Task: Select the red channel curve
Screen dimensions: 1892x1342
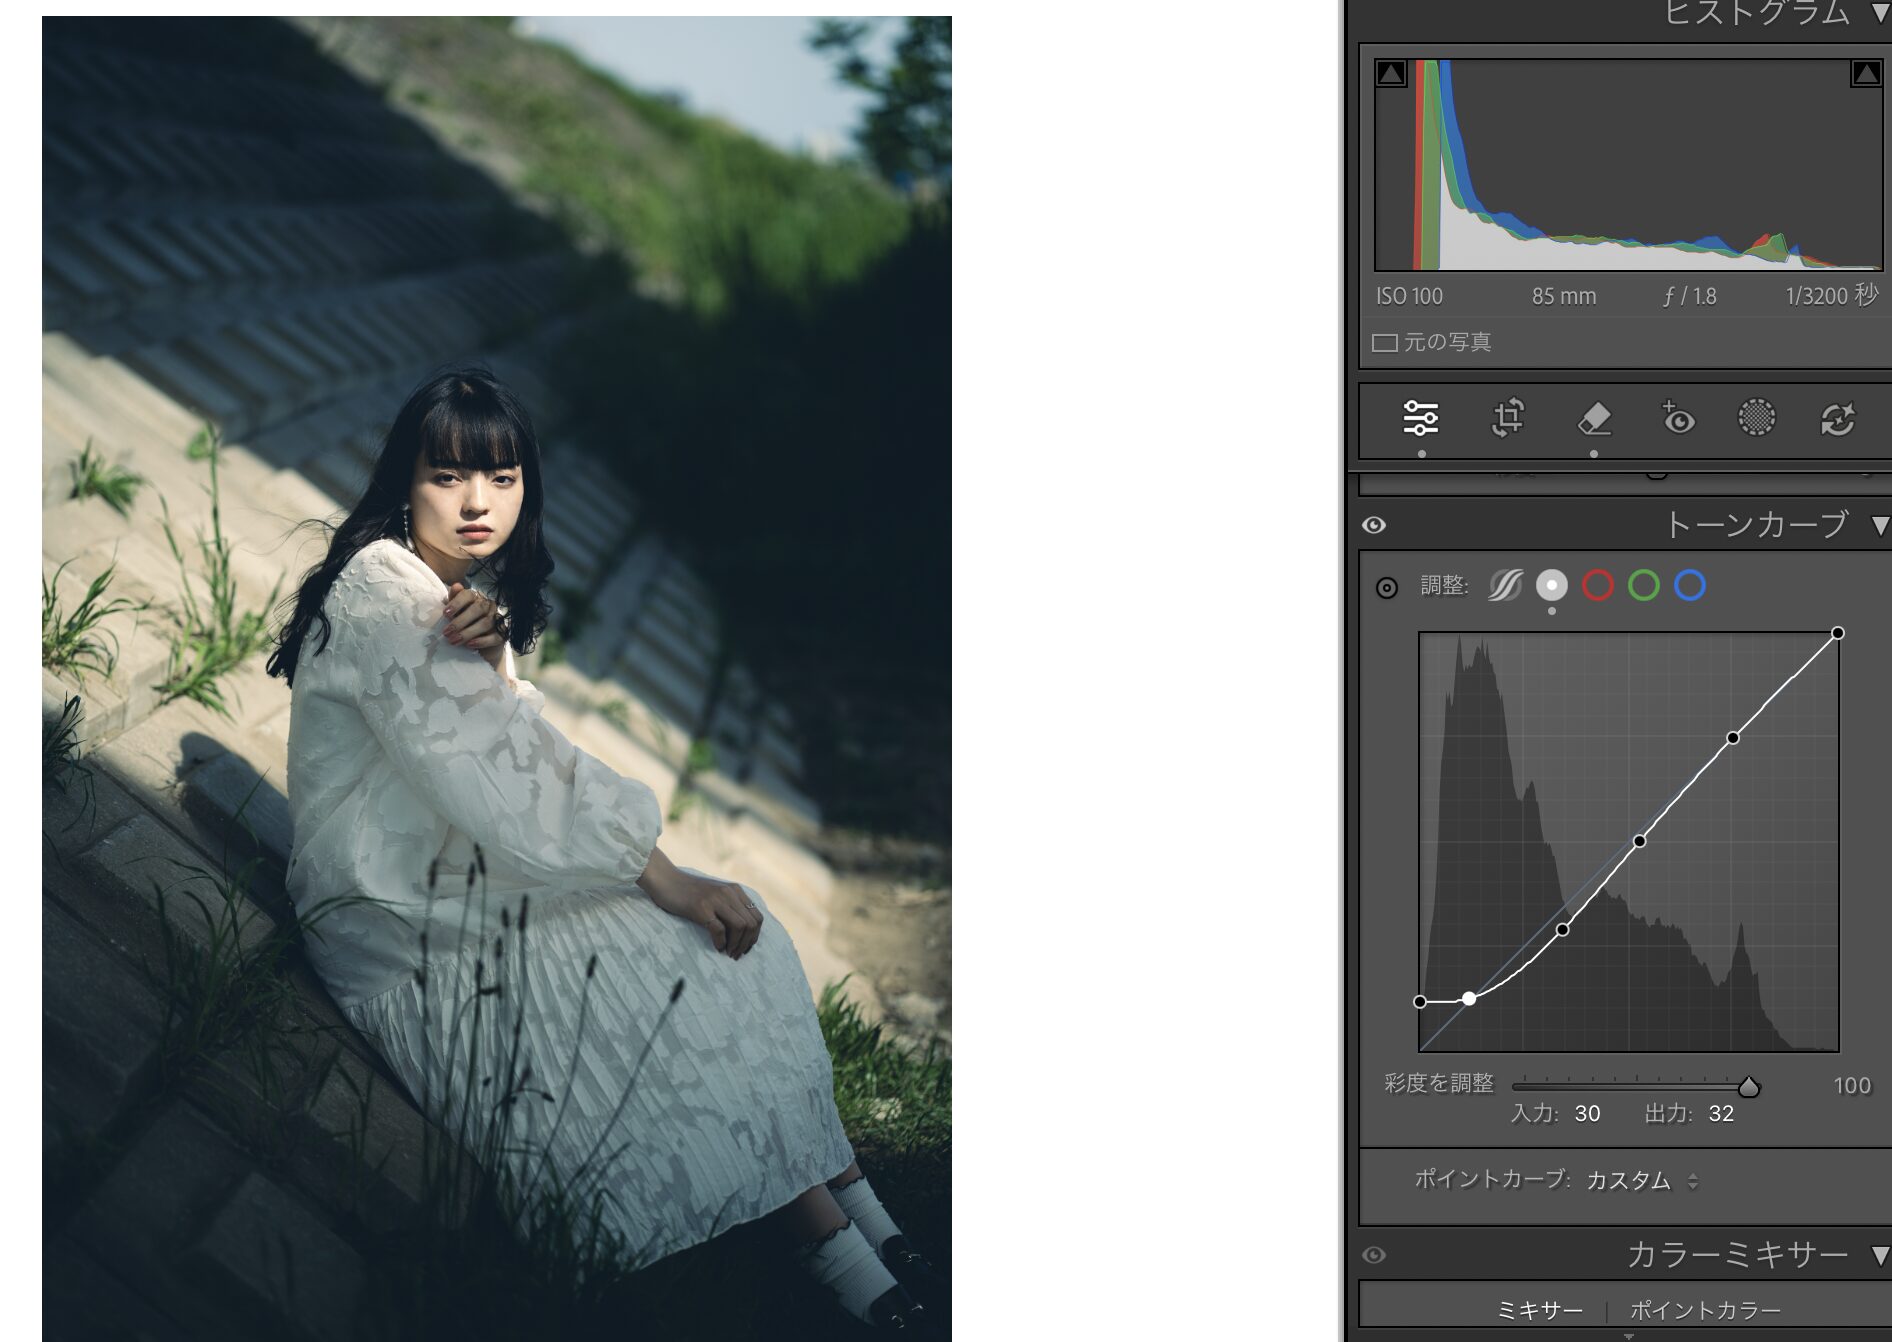Action: [1598, 585]
